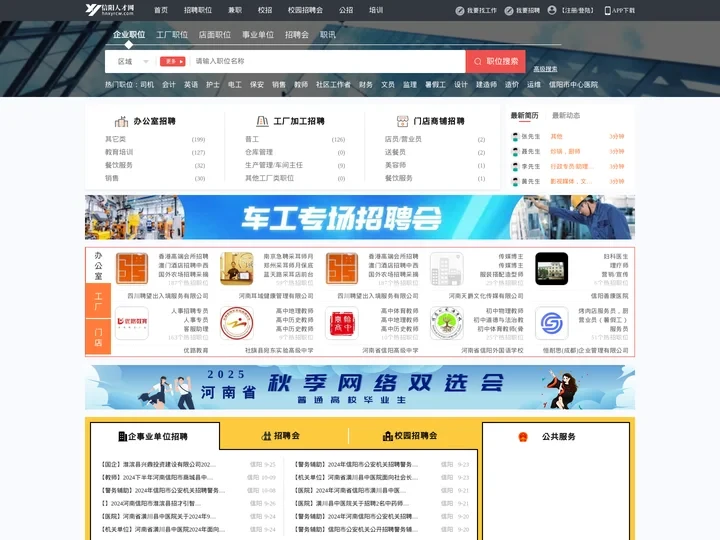
Task: Open the 2025 河南省秋季网络双选会 banner
Action: 360,387
